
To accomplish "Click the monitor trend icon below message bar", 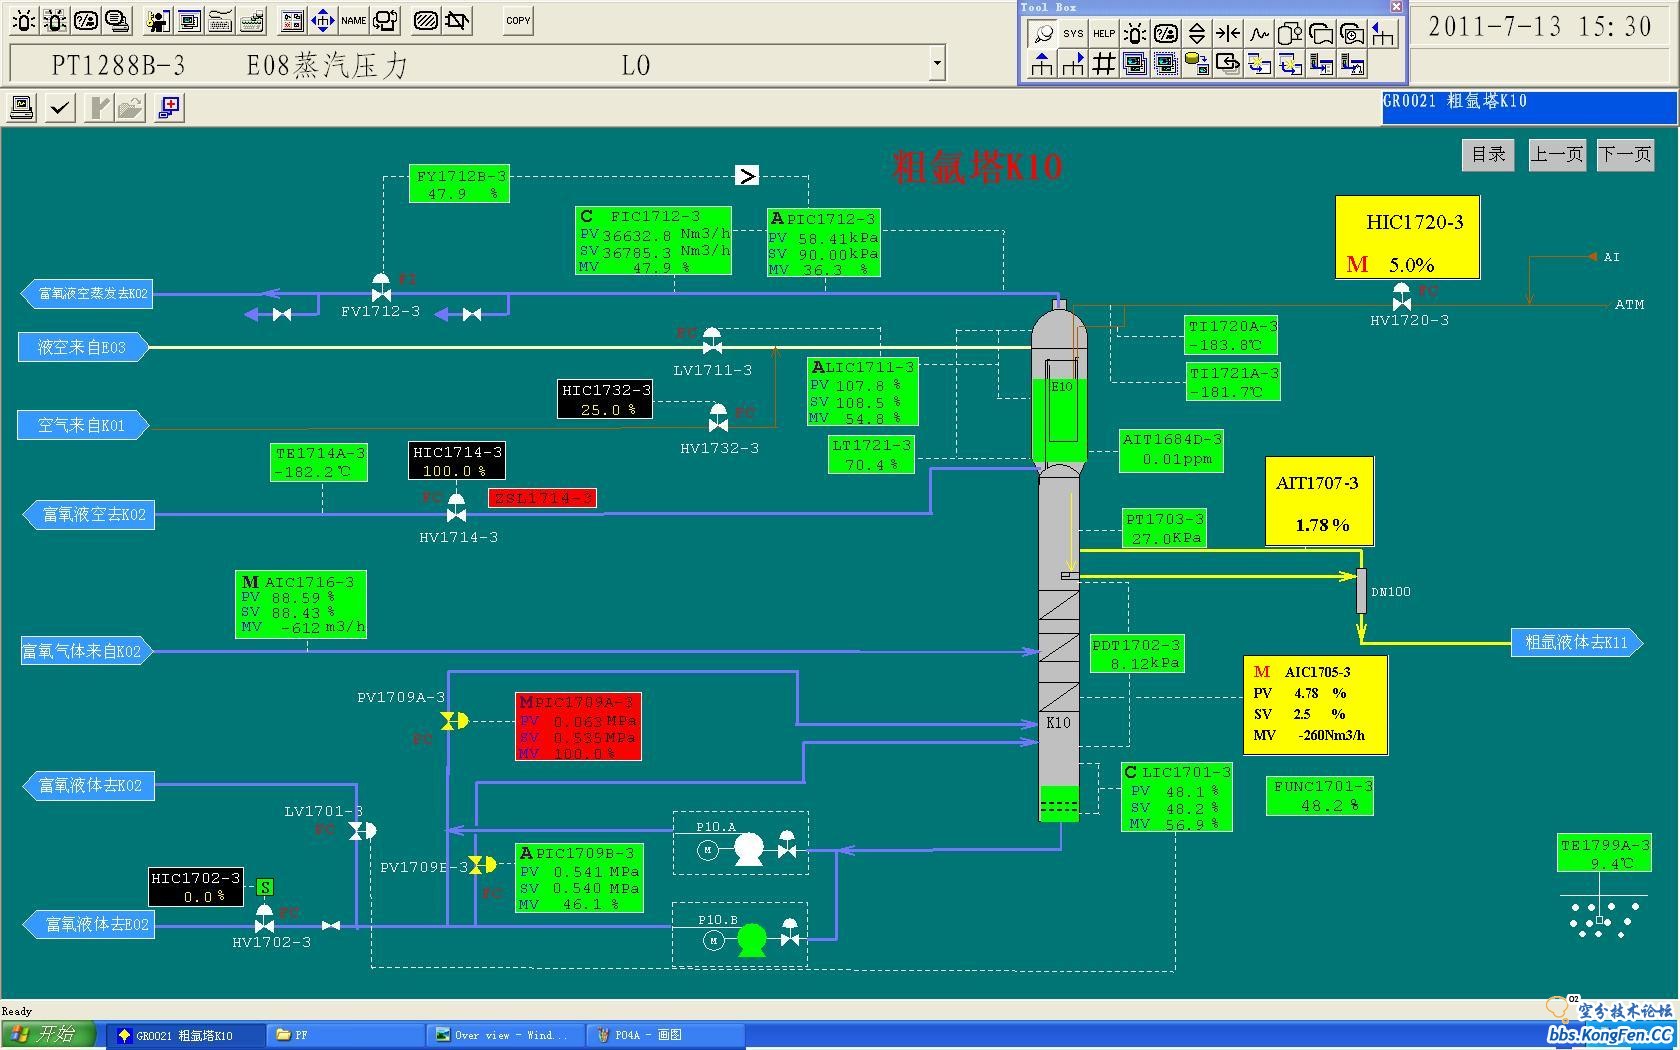I will pos(22,107).
